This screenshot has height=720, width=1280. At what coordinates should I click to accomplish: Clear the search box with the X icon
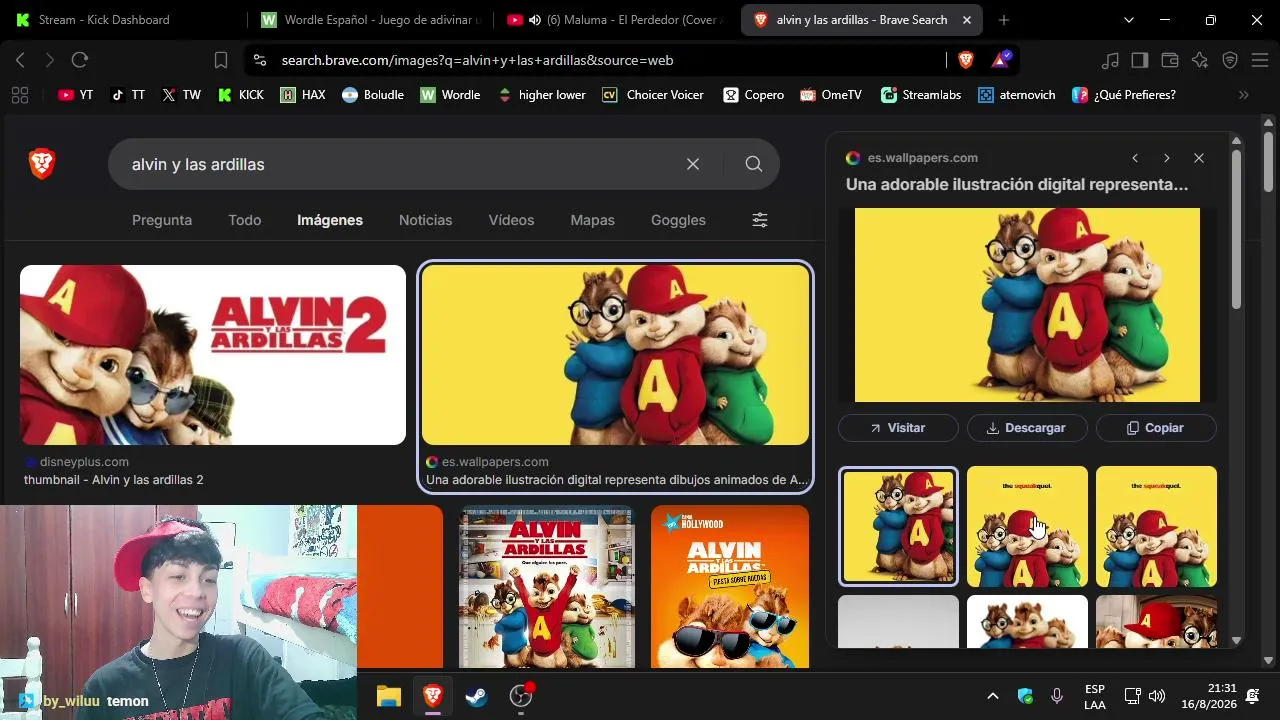click(693, 164)
